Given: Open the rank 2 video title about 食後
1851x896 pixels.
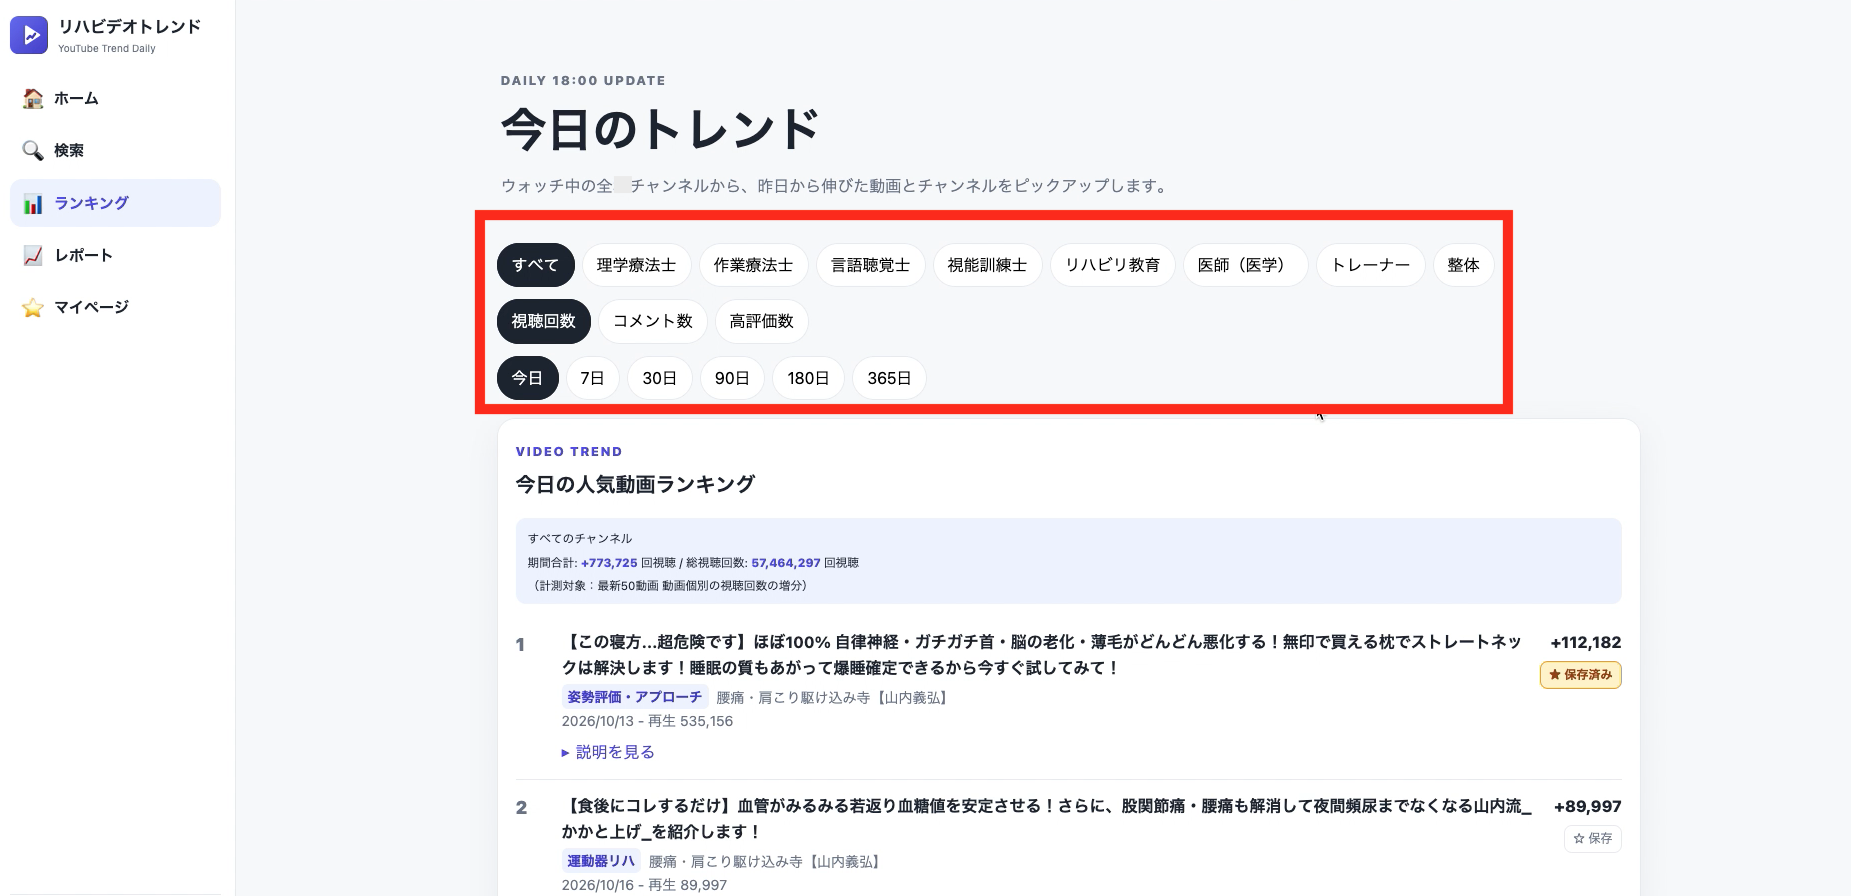Looking at the screenshot, I should pyautogui.click(x=1047, y=819).
